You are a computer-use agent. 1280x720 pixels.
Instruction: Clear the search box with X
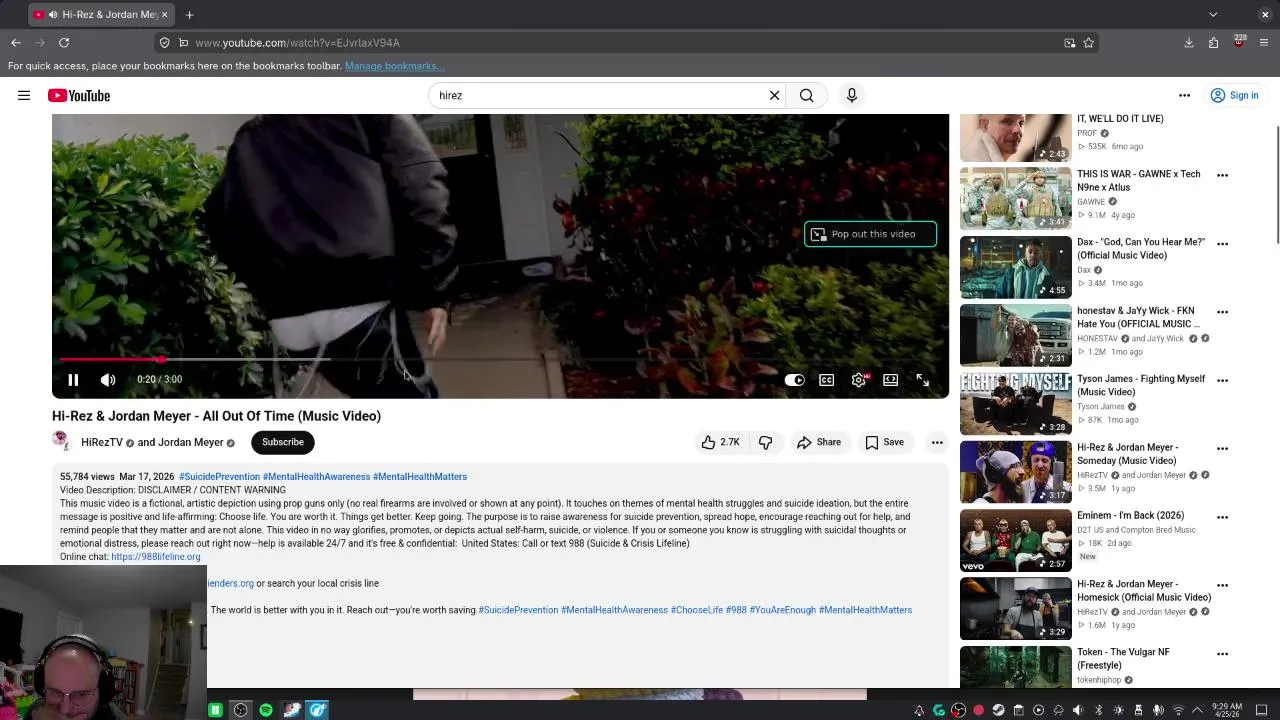click(x=774, y=95)
